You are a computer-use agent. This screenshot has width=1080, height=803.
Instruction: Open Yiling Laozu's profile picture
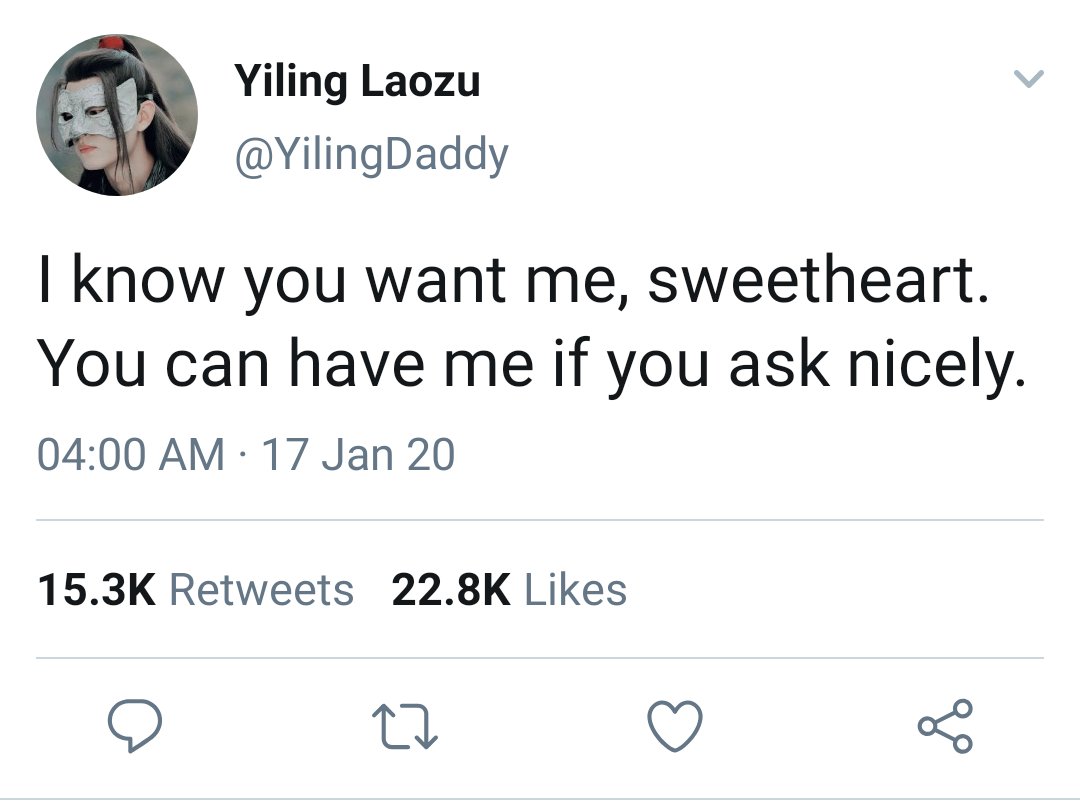117,115
